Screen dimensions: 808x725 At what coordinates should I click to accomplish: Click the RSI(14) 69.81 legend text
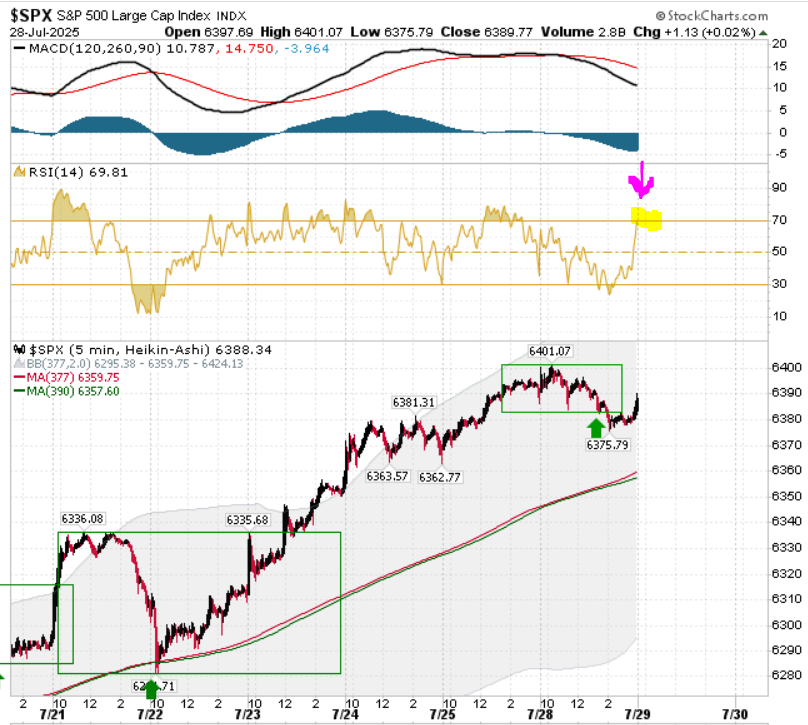coord(78,172)
